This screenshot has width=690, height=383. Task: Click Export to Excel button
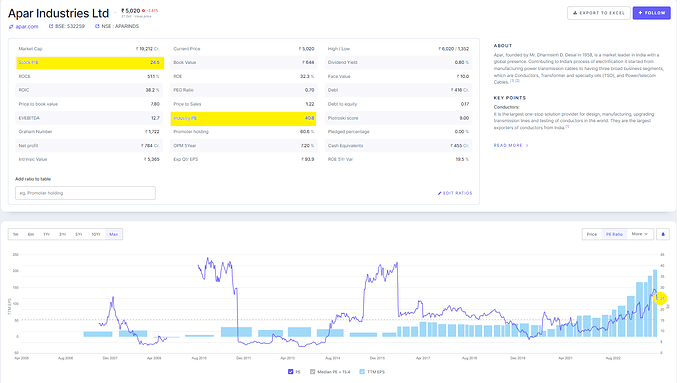coord(598,13)
